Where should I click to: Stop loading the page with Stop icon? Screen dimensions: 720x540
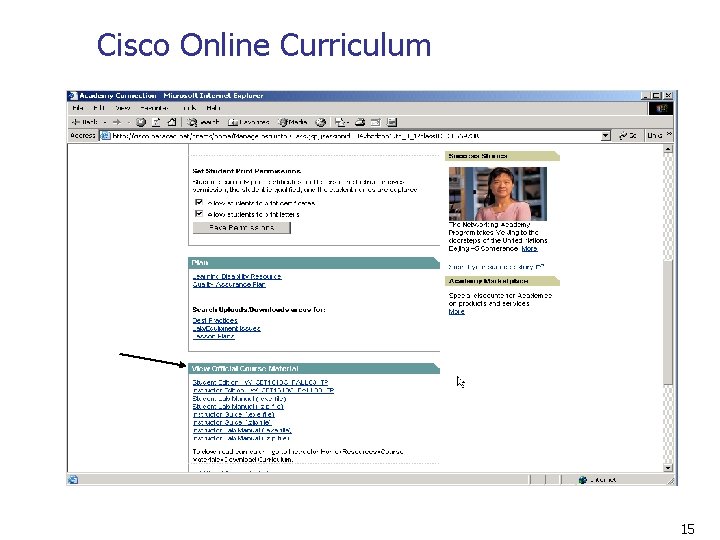[x=141, y=122]
